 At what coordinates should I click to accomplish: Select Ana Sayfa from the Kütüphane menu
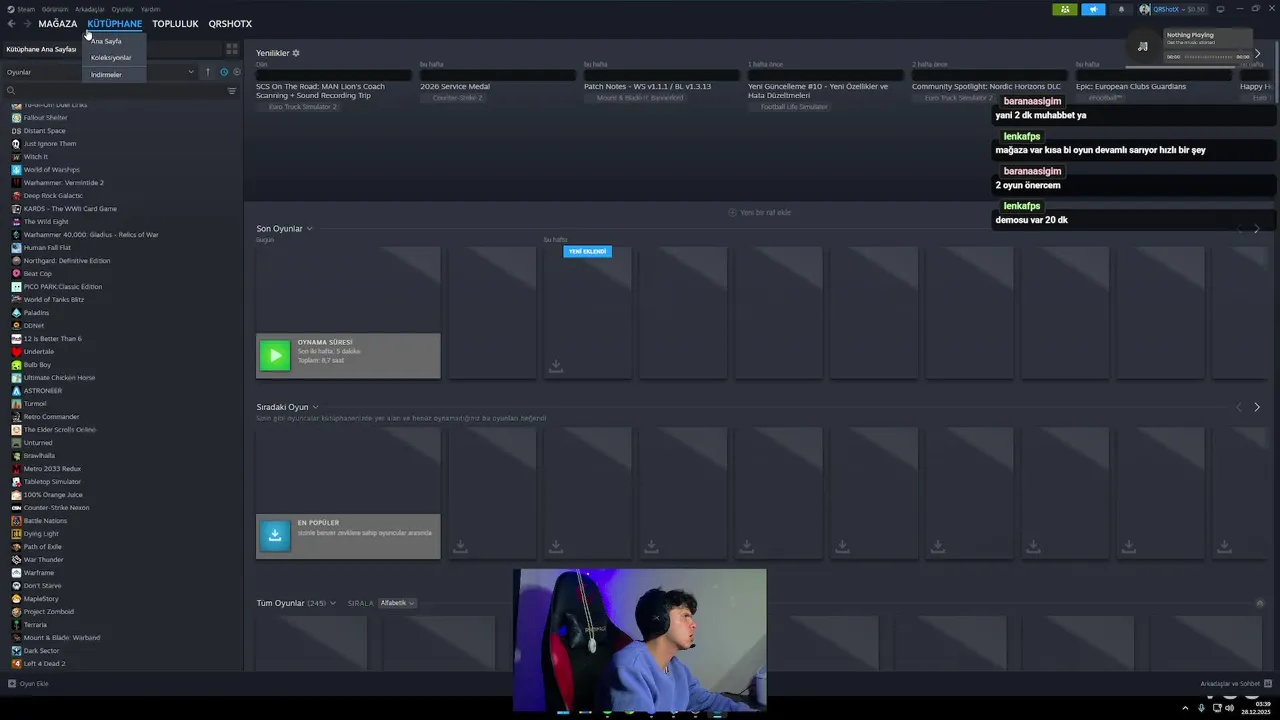pyautogui.click(x=106, y=41)
